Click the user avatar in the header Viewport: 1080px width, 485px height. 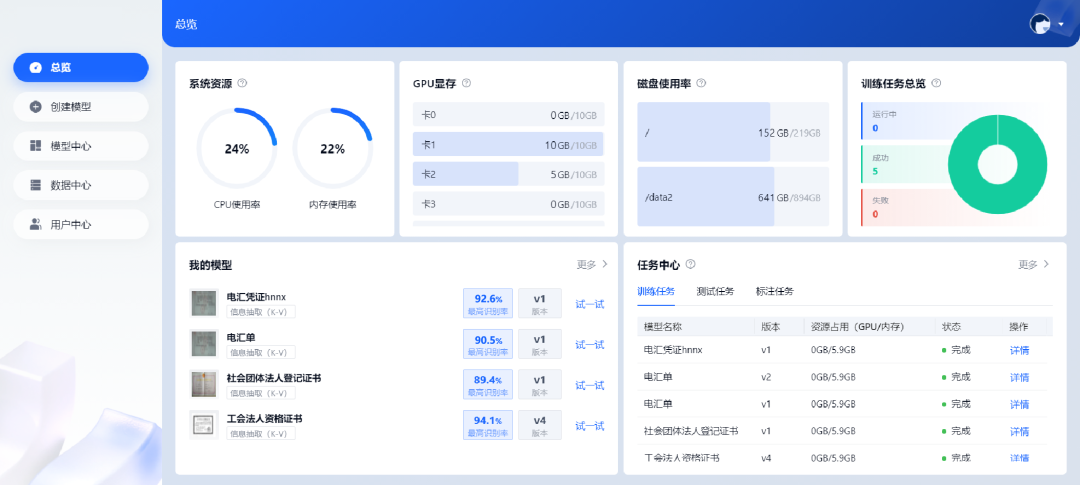coord(1039,24)
